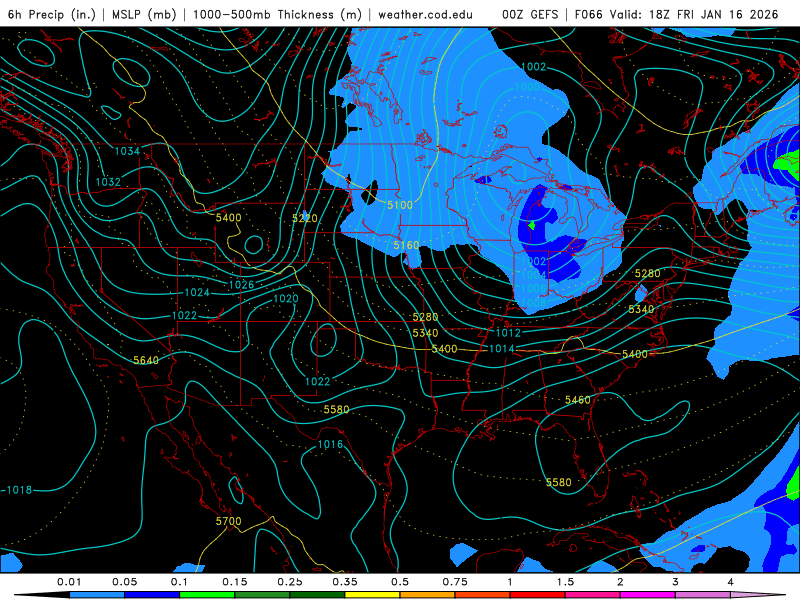Click the '1032' isobar label
Image resolution: width=800 pixels, height=600 pixels.
pyautogui.click(x=108, y=182)
